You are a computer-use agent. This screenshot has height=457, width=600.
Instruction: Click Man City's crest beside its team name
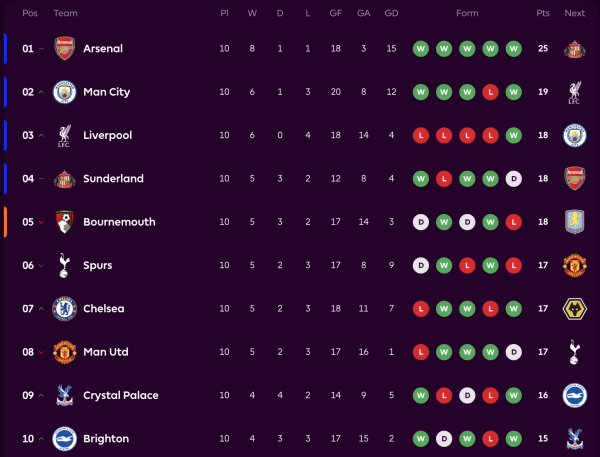pyautogui.click(x=65, y=92)
